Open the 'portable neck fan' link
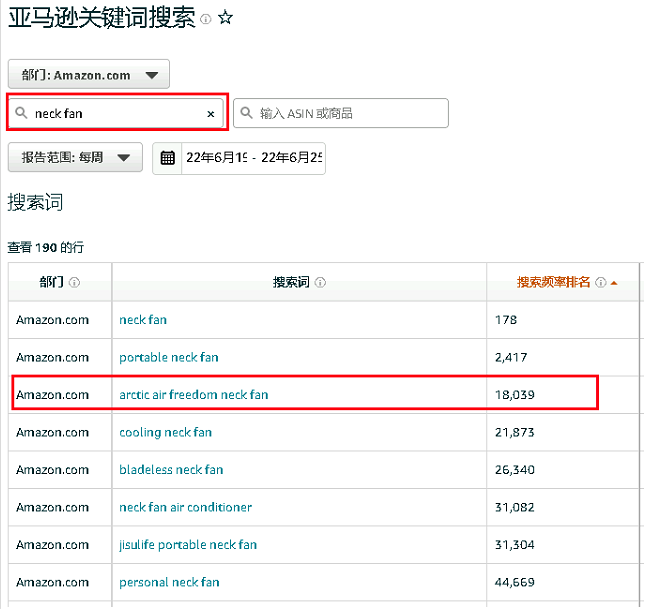645x609 pixels. click(x=168, y=357)
